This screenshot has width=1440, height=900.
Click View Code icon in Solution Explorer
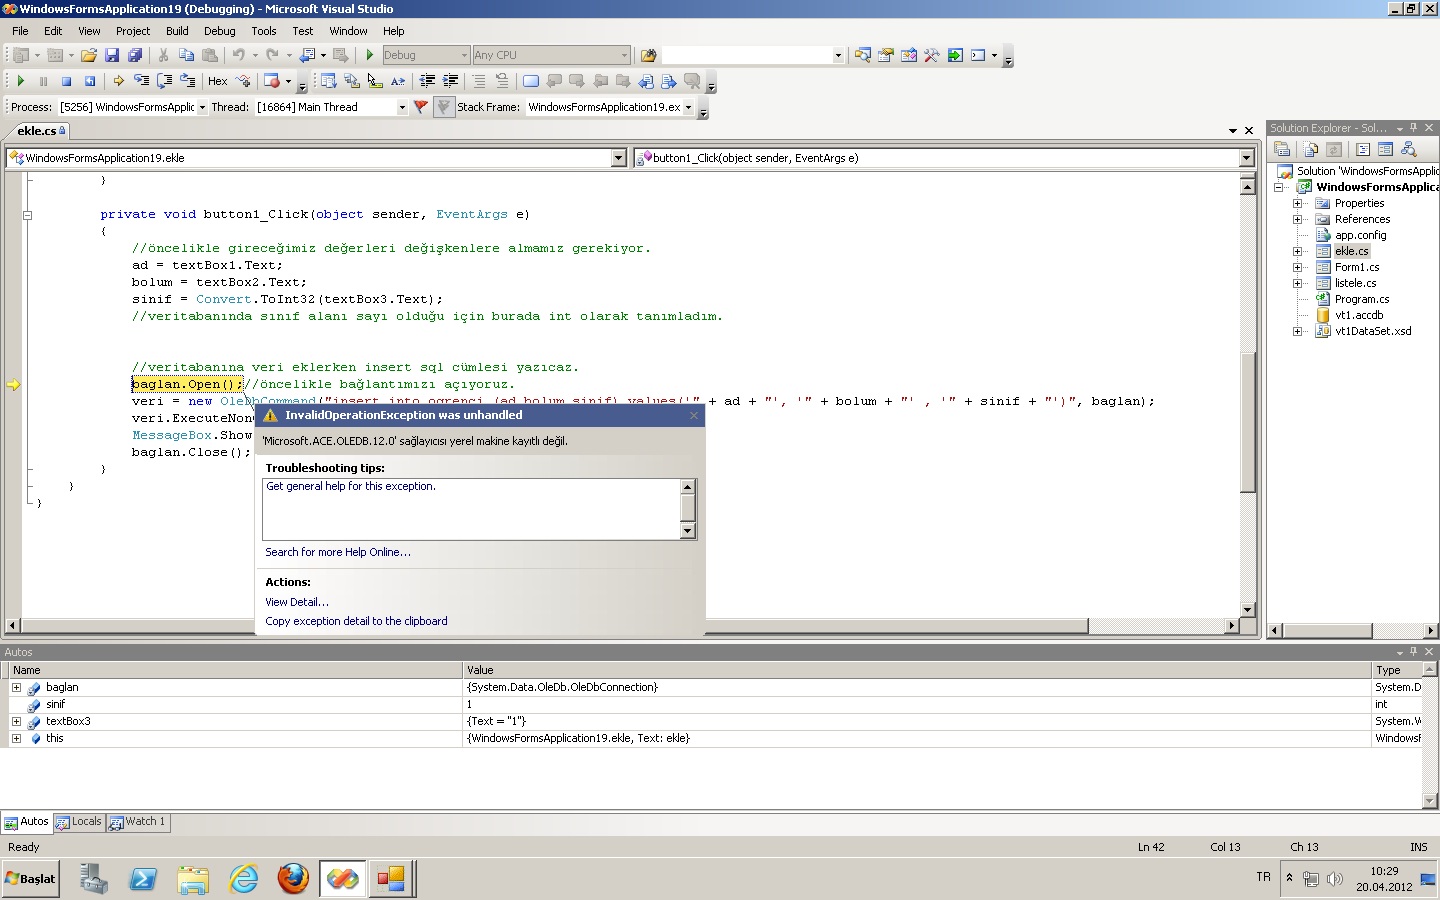[x=1362, y=149]
